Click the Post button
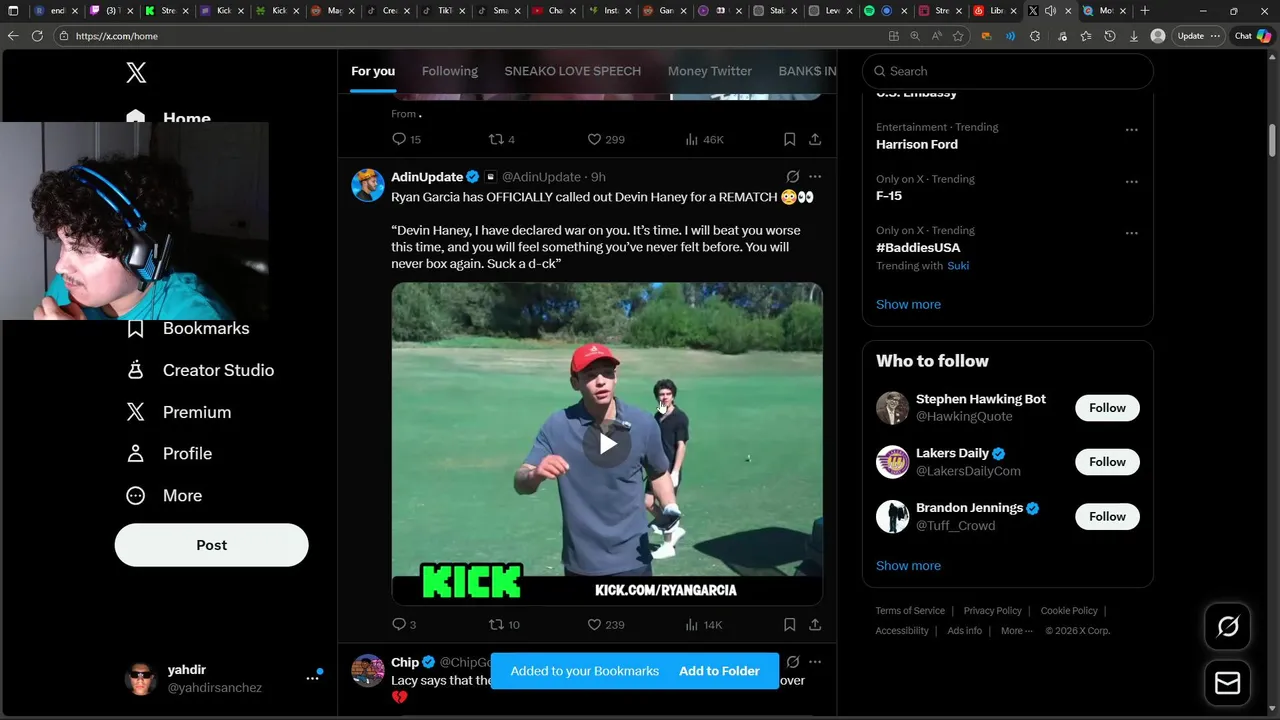 pos(211,545)
